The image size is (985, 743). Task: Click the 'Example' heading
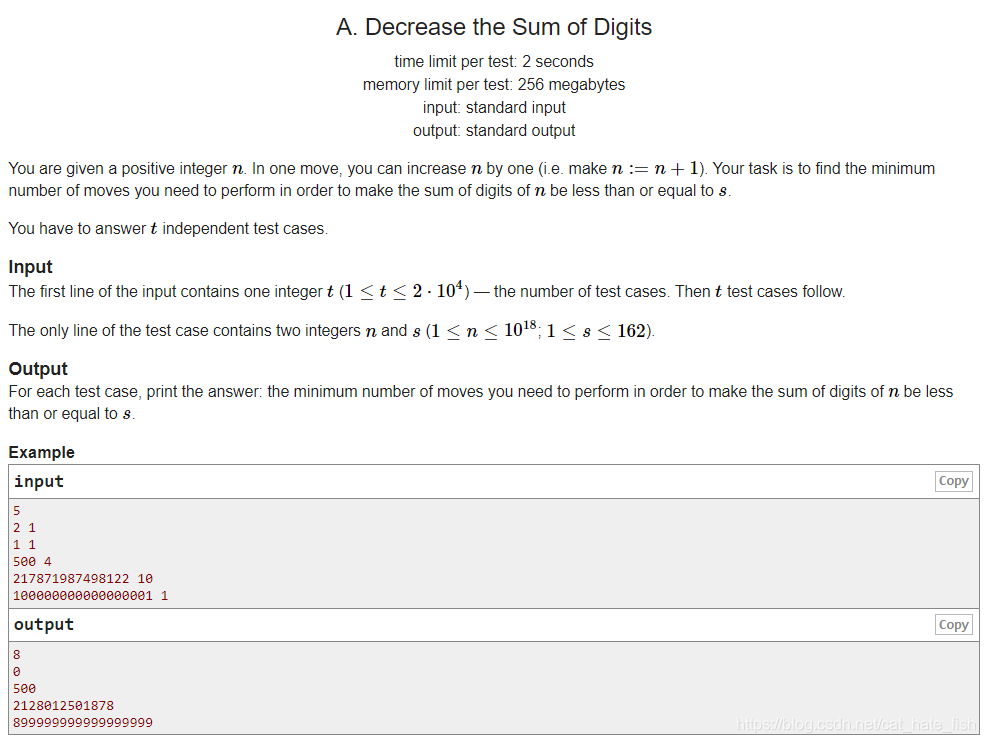[41, 452]
